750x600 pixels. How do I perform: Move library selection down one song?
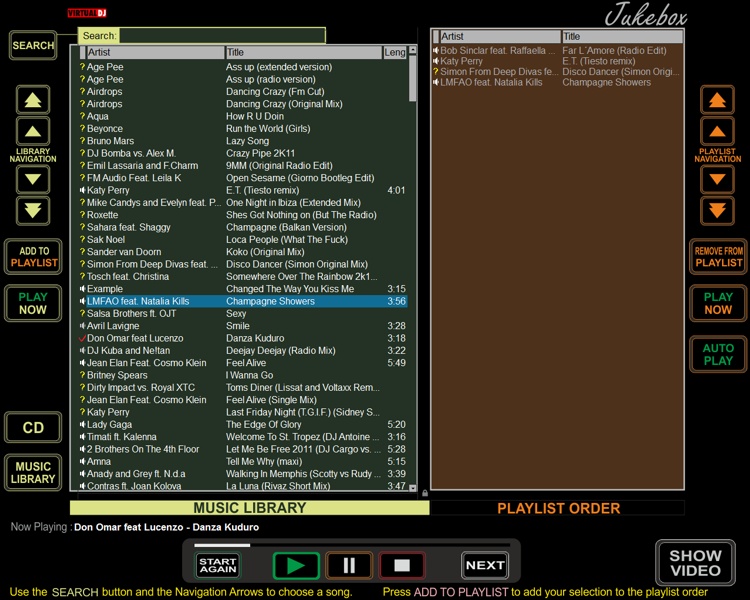click(x=33, y=179)
